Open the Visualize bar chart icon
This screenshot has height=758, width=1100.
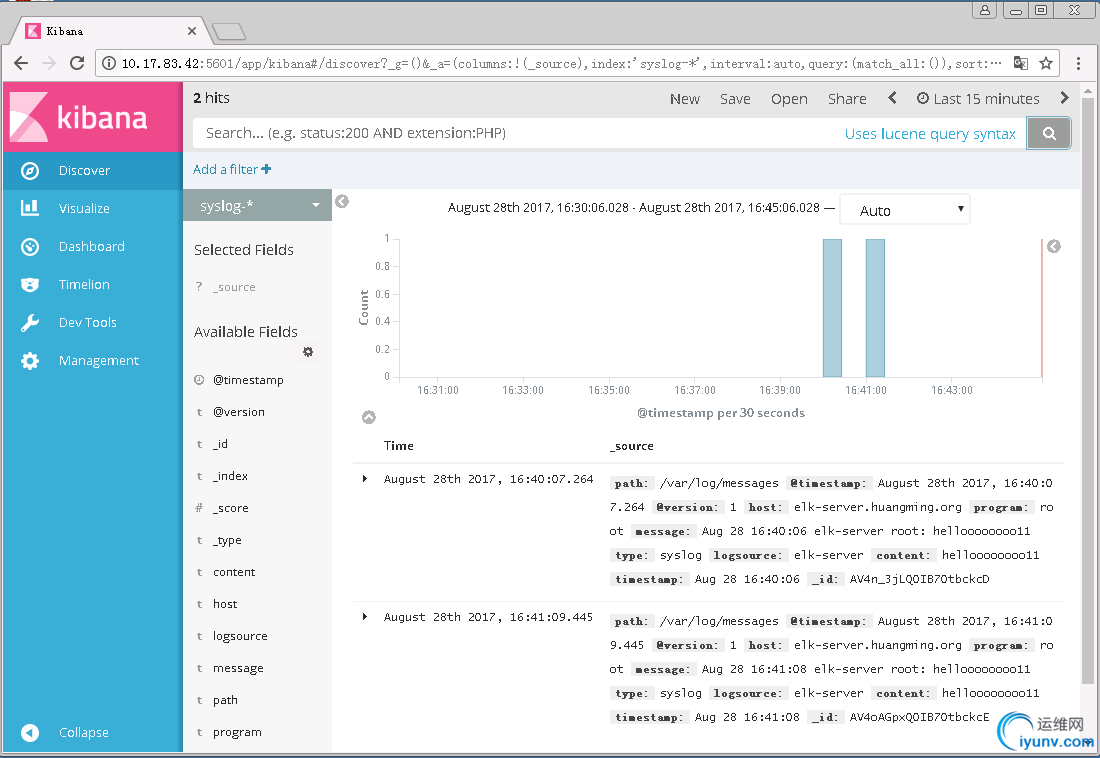pos(29,208)
